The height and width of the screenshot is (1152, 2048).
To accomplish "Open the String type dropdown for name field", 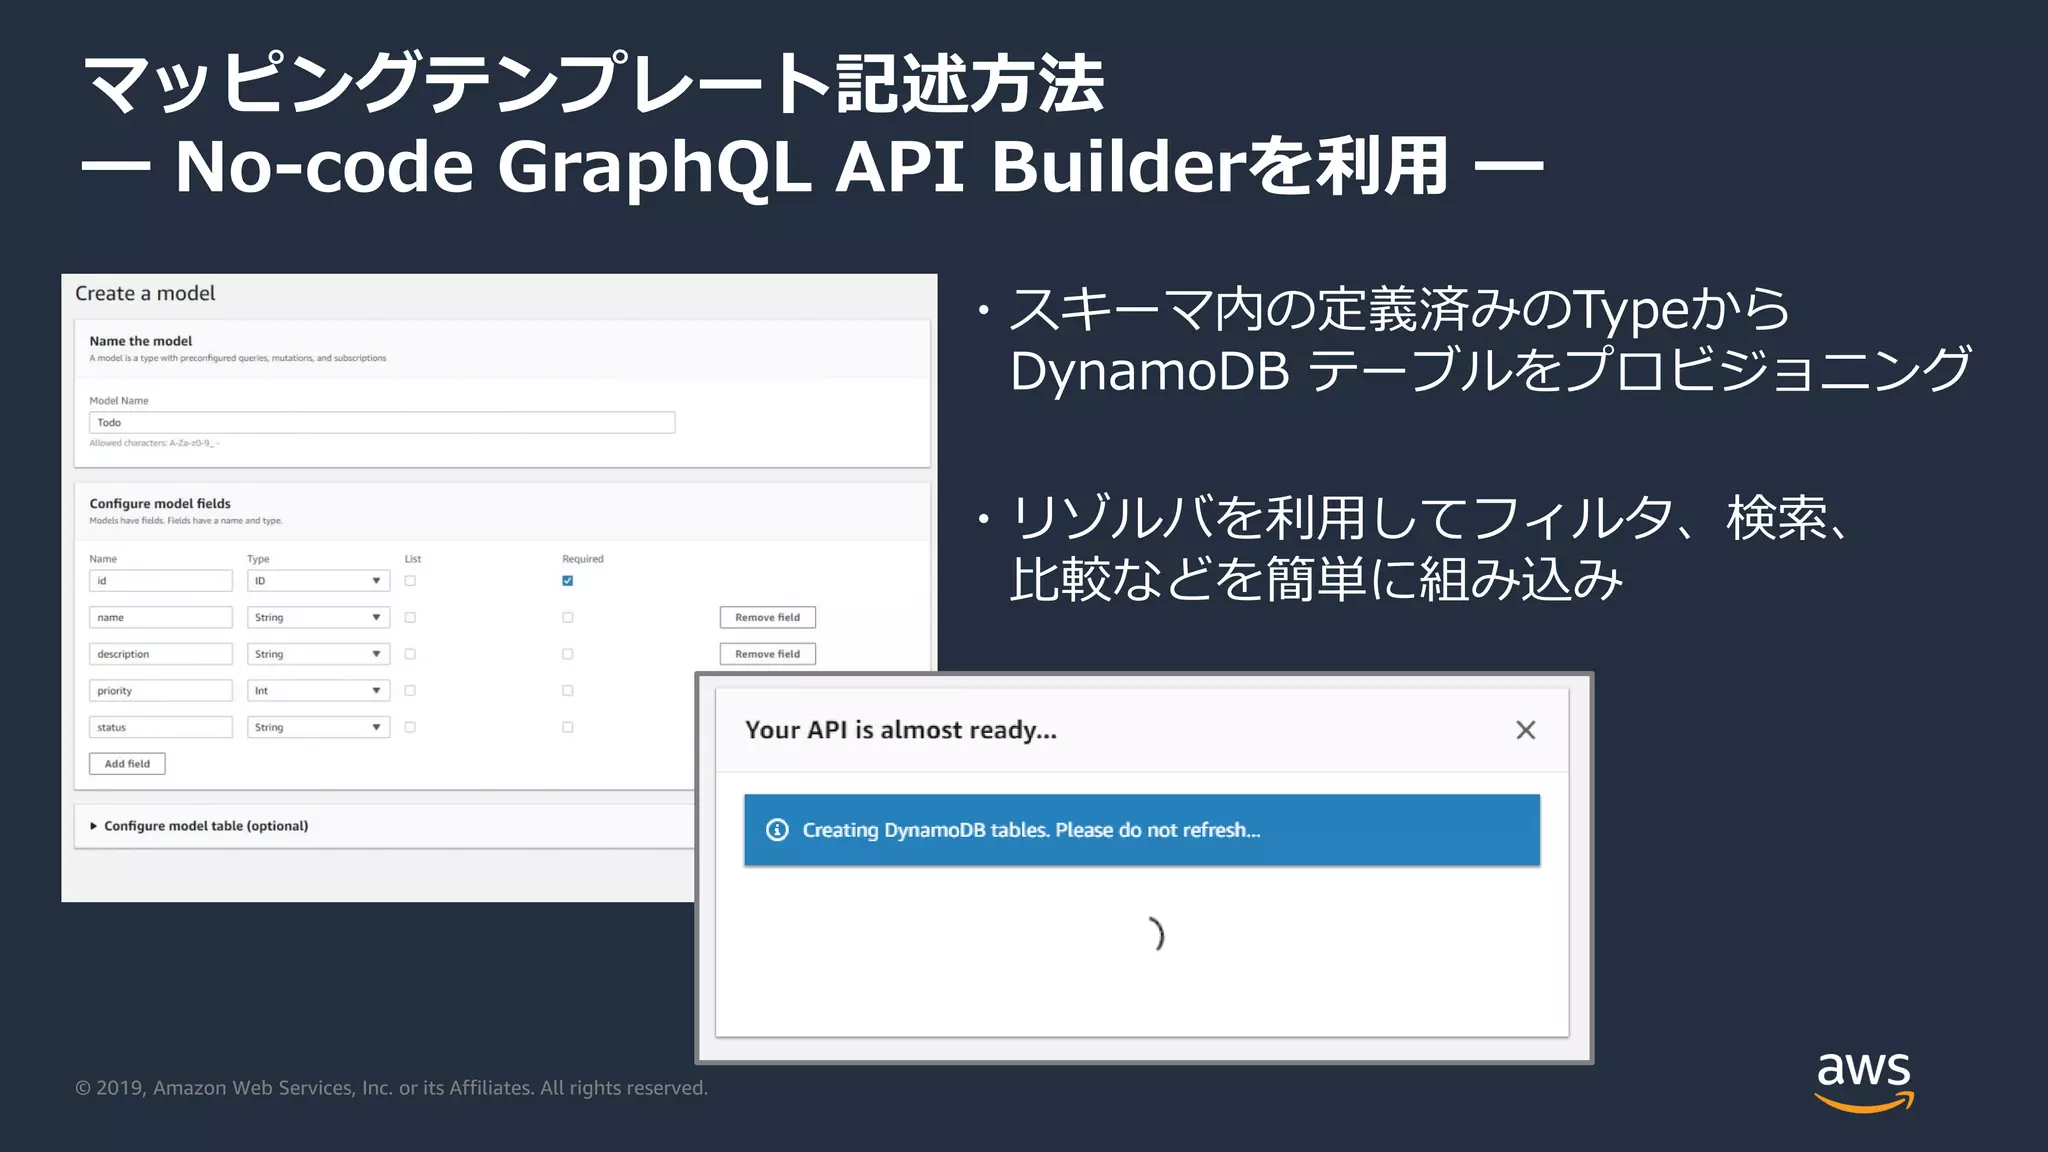I will click(318, 618).
